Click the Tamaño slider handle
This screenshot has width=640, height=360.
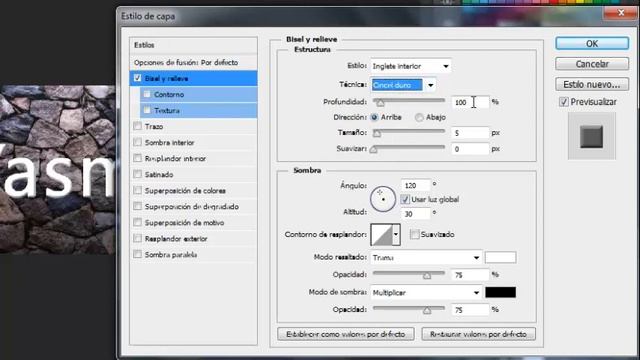pos(377,133)
